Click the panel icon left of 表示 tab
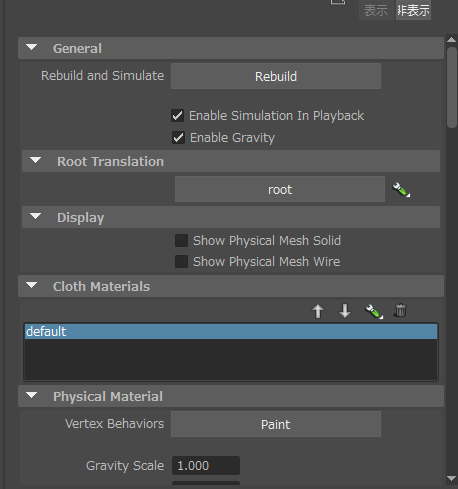 [x=338, y=2]
